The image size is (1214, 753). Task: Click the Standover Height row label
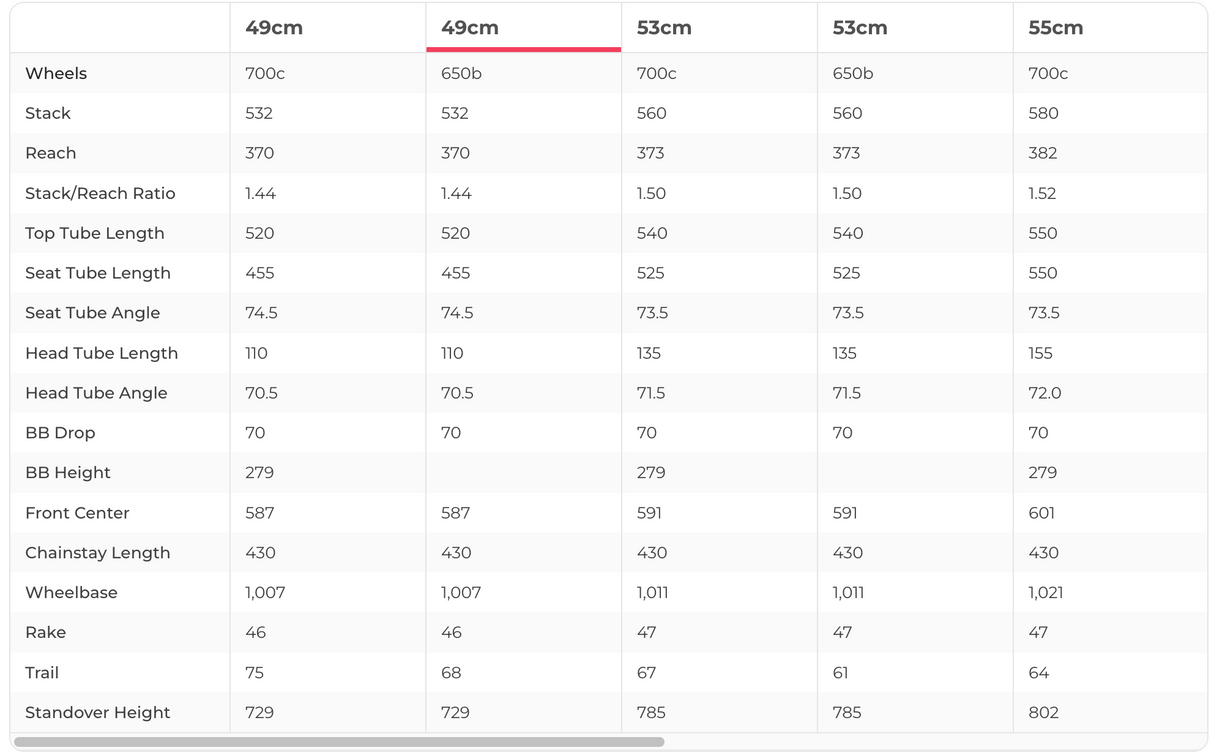tap(97, 712)
